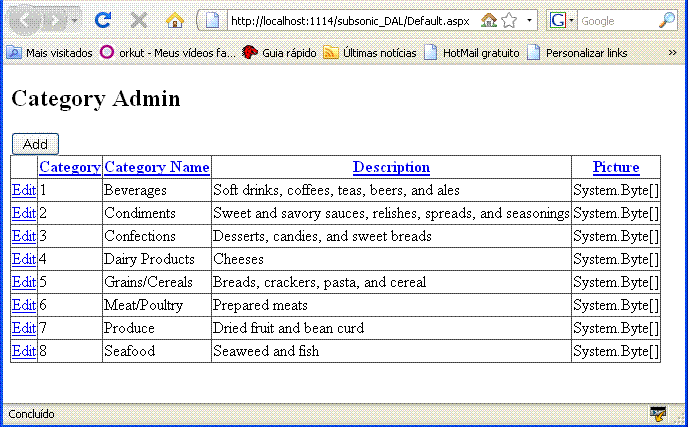Click the Condiments category name cell

pyautogui.click(x=157, y=213)
